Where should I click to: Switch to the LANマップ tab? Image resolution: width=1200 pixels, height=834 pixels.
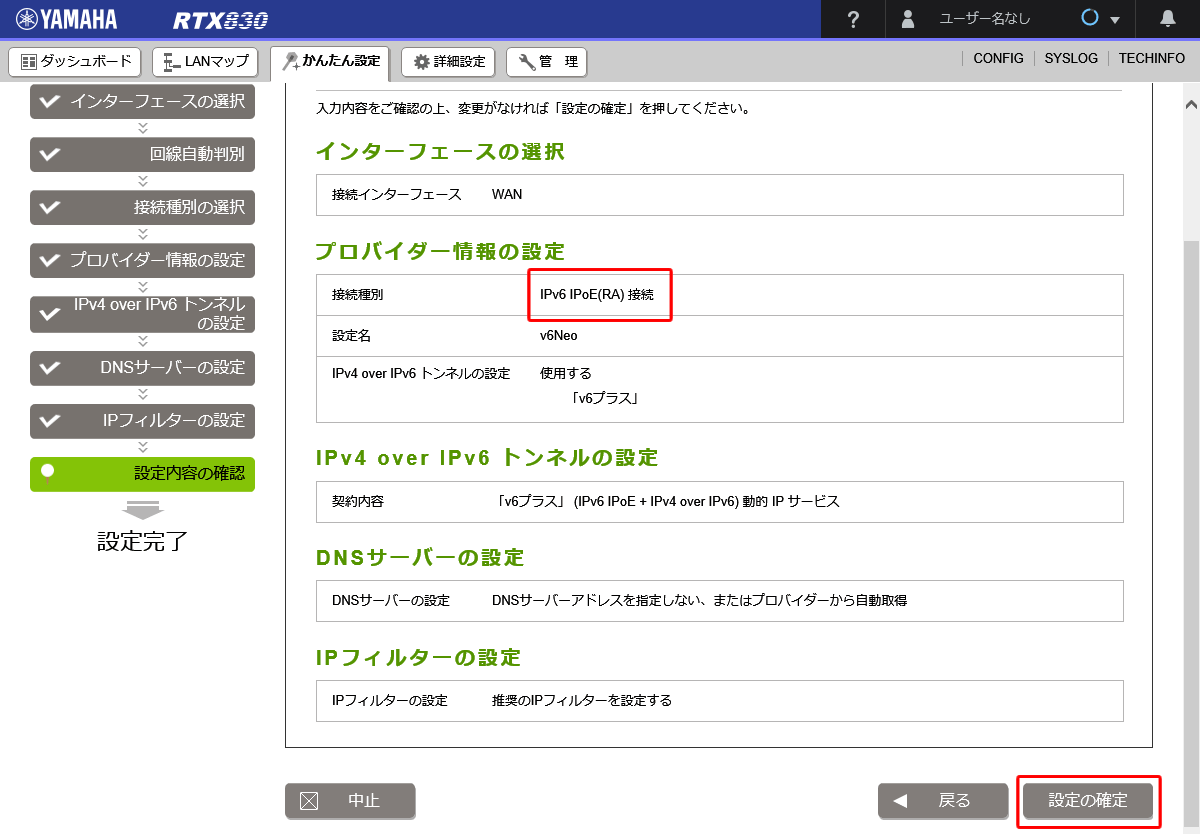tap(206, 62)
